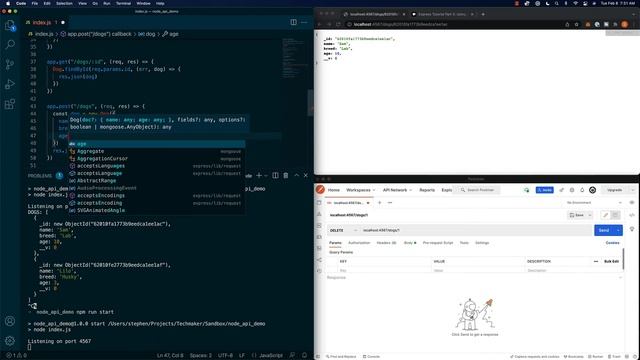640x360 pixels.
Task: Click the errors and warnings status item
Action: 16,356
